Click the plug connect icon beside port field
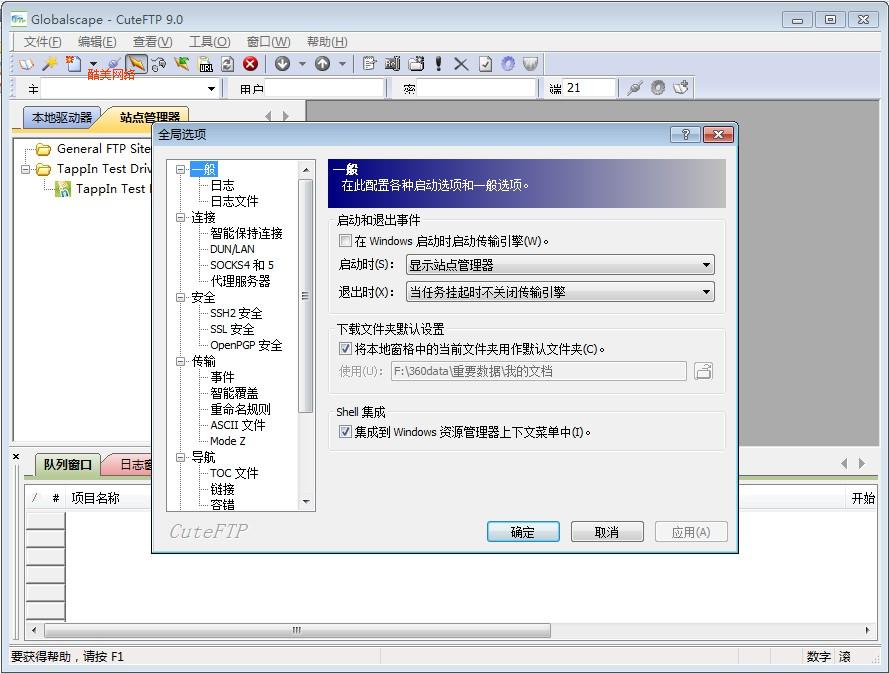This screenshot has height=674, width=889. point(635,88)
